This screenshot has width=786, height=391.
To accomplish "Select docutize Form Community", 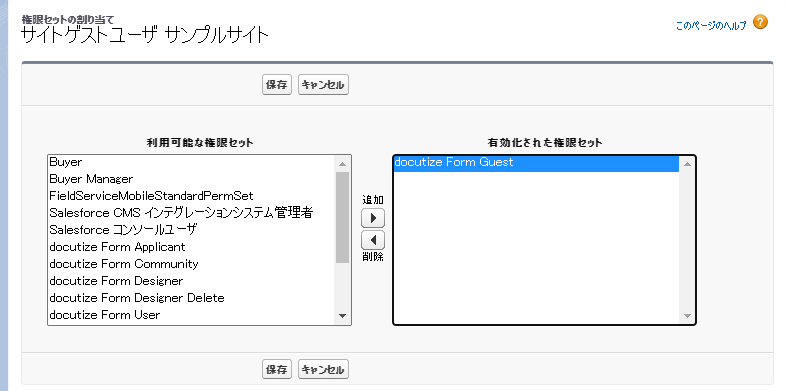I will [x=192, y=264].
